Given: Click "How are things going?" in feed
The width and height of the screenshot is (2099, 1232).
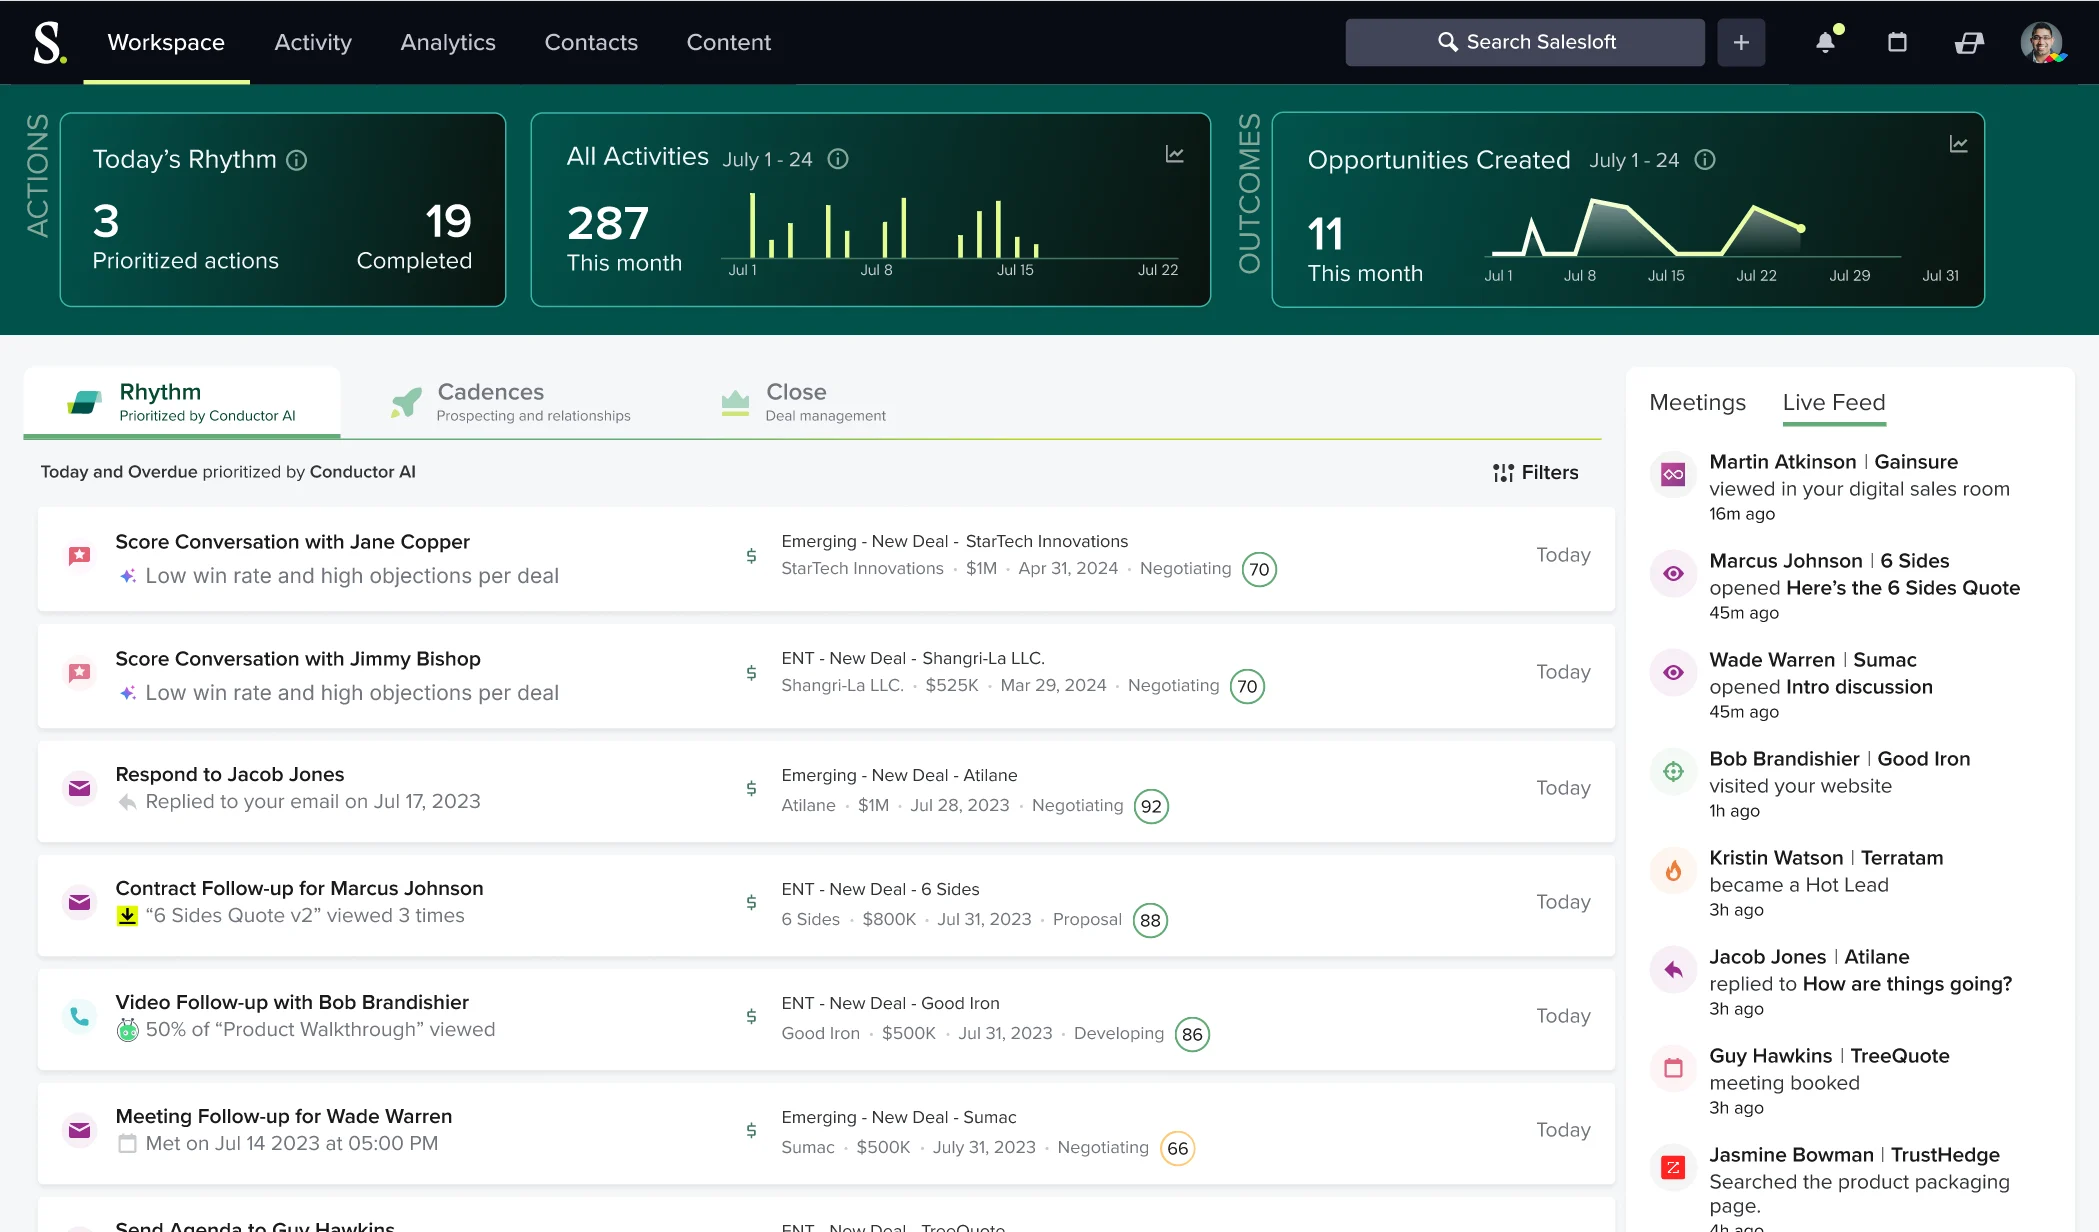Looking at the screenshot, I should [1907, 984].
